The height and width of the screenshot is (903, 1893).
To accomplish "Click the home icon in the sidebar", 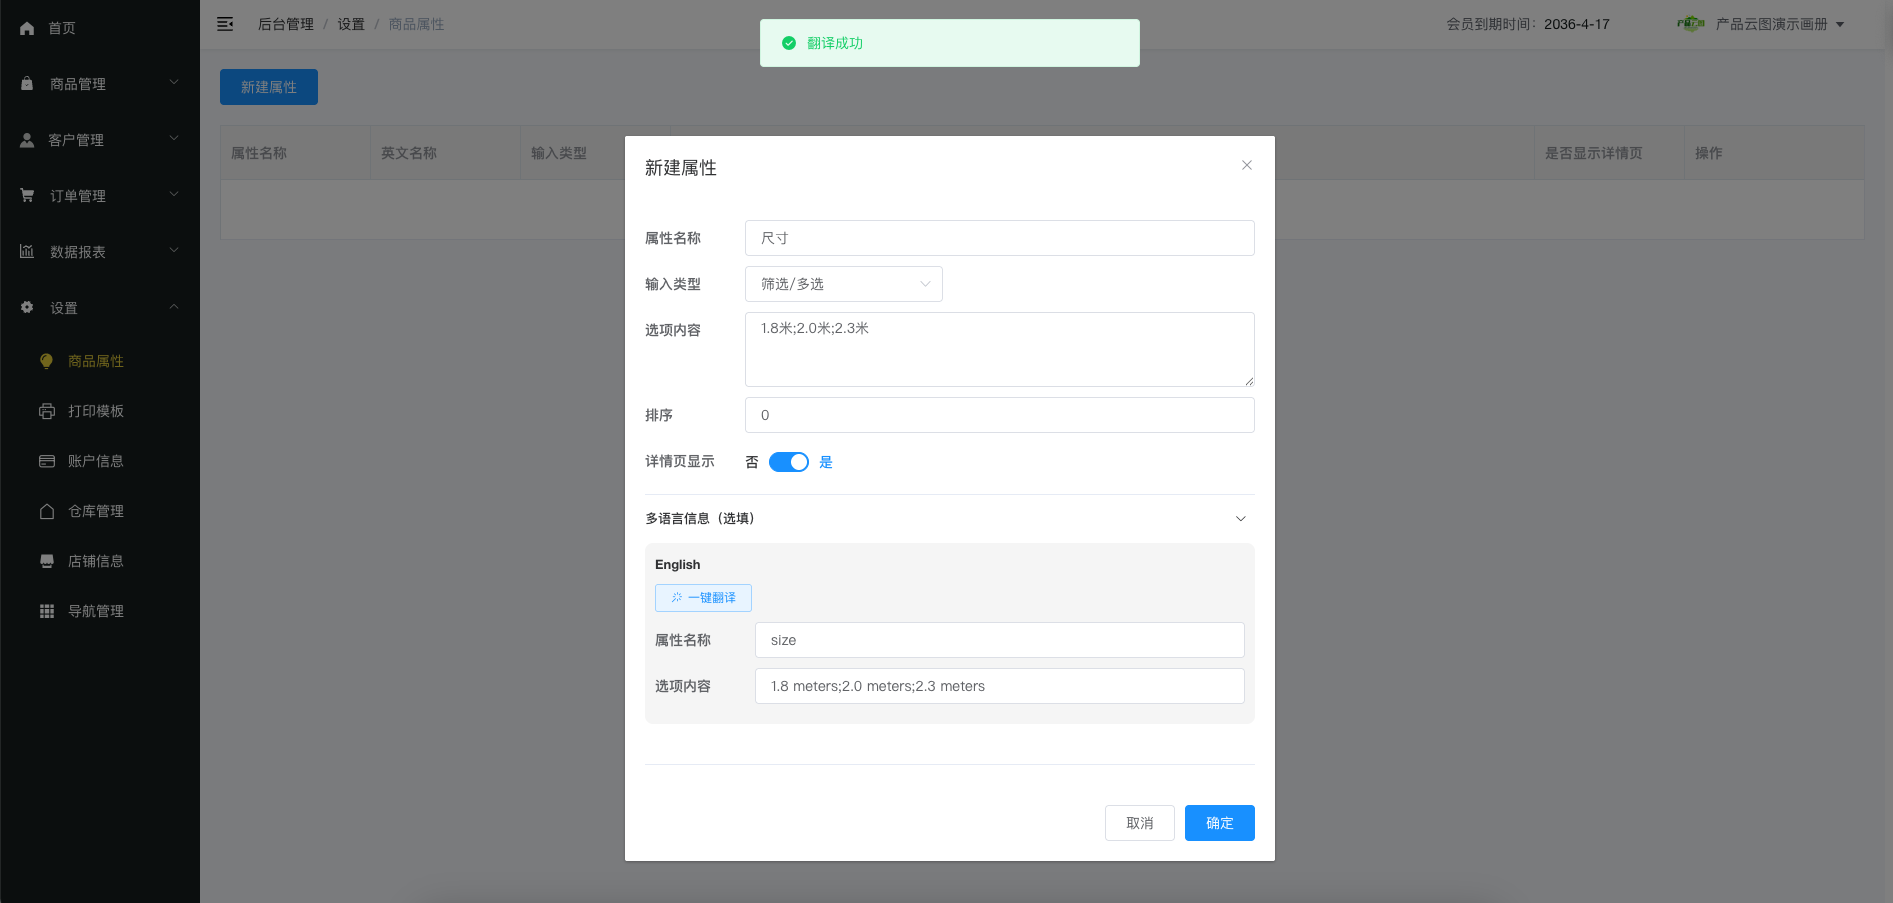I will (27, 28).
